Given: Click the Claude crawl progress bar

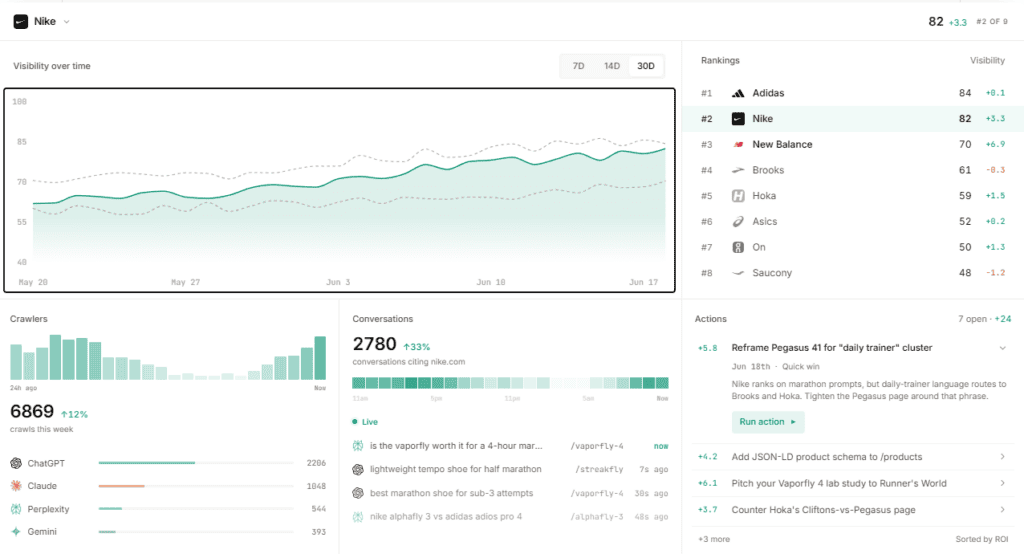Looking at the screenshot, I should [196, 486].
